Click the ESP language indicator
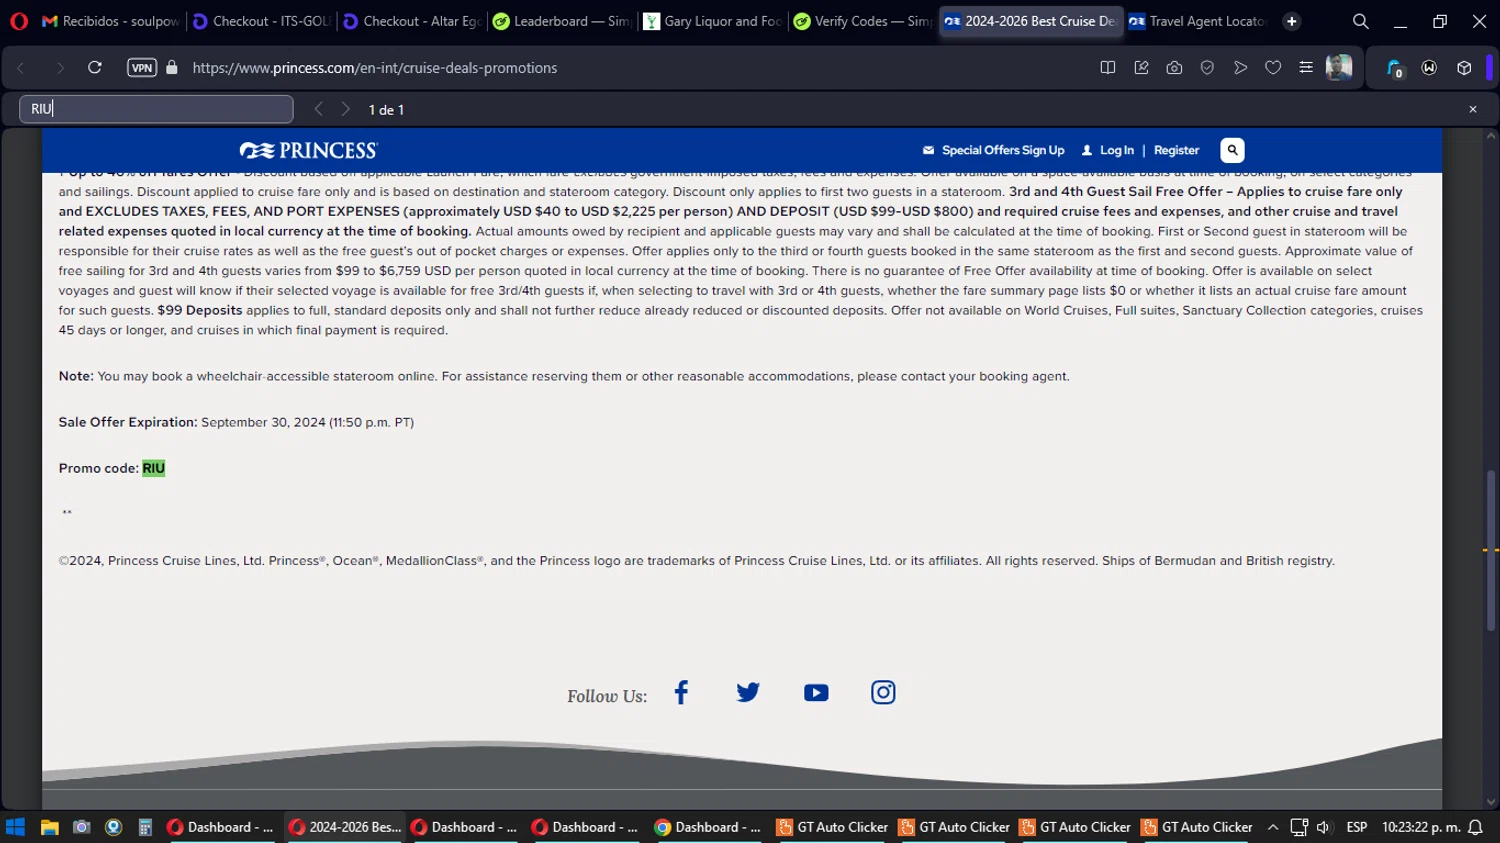Screen dimensions: 1500x843 (x=1357, y=827)
